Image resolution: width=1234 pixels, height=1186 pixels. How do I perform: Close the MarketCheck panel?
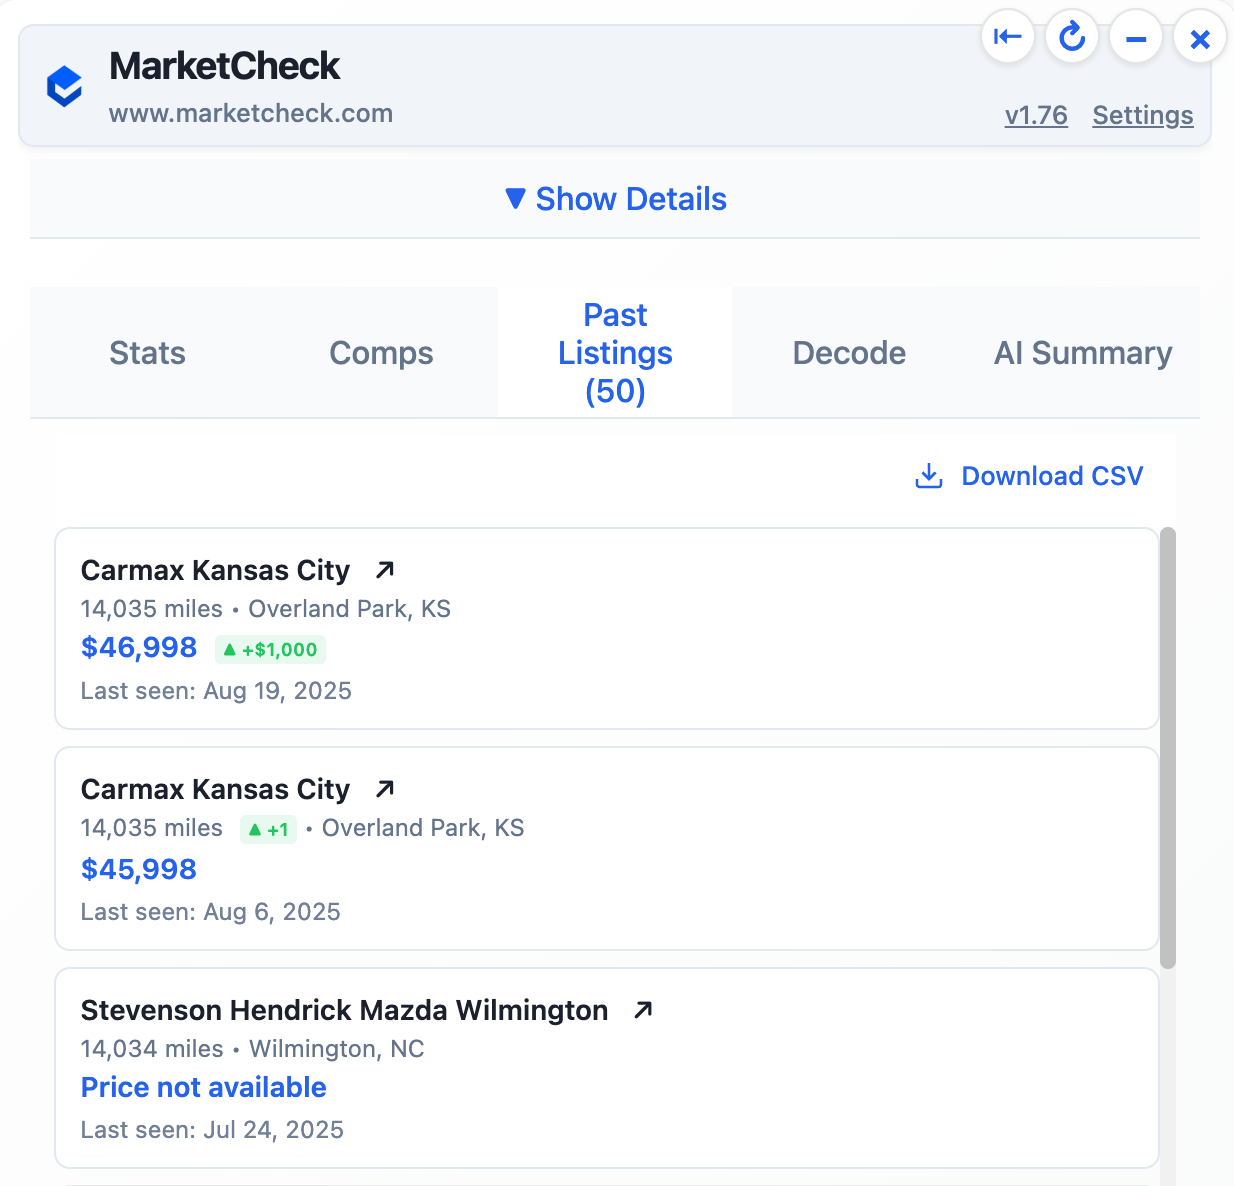click(1200, 39)
